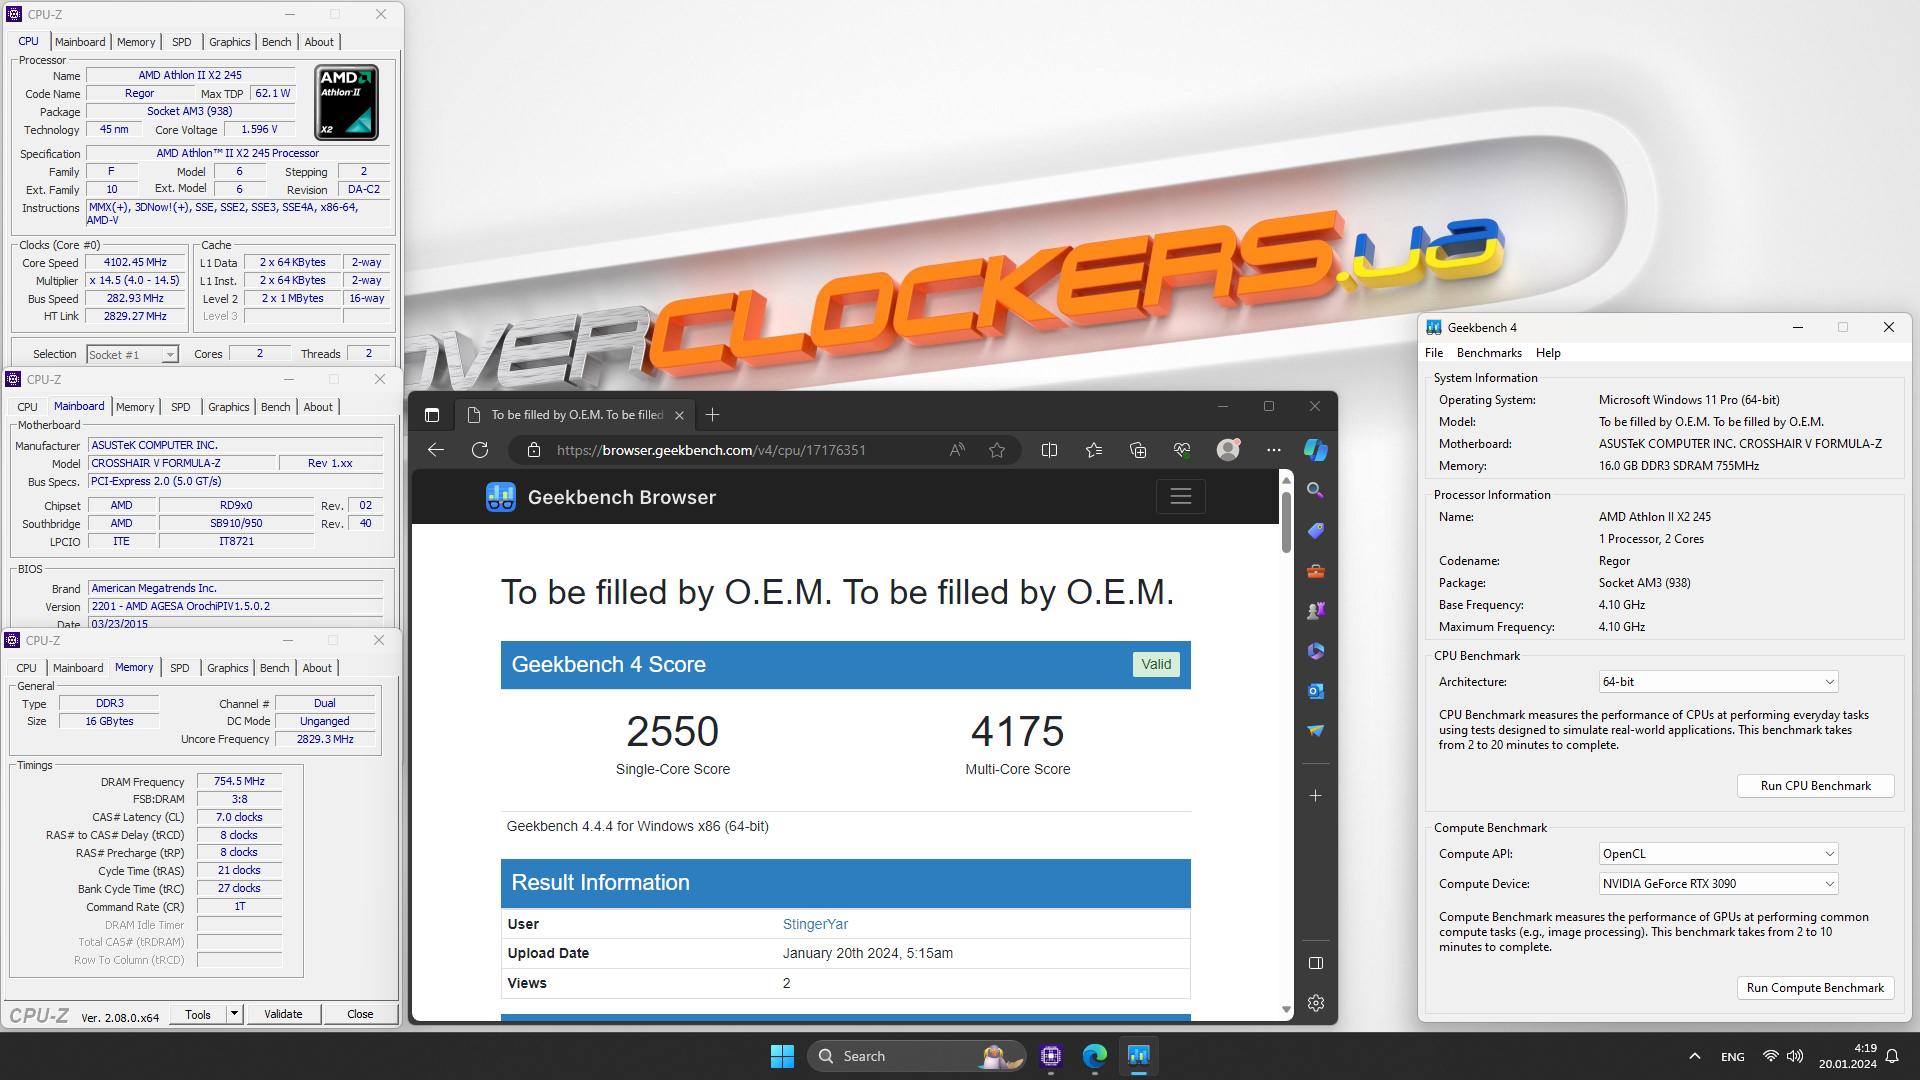Open Graphics tab in the bottom CPU-Z window
Viewport: 1920px width, 1080px height.
(228, 668)
